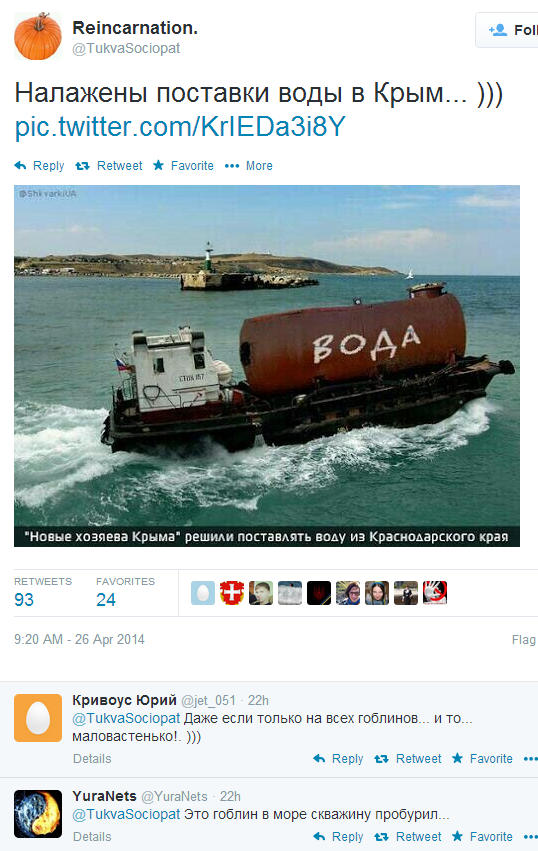This screenshot has height=851, width=538.
Task: Open the pumpkin avatar of TukvaSociopat
Action: 38,36
